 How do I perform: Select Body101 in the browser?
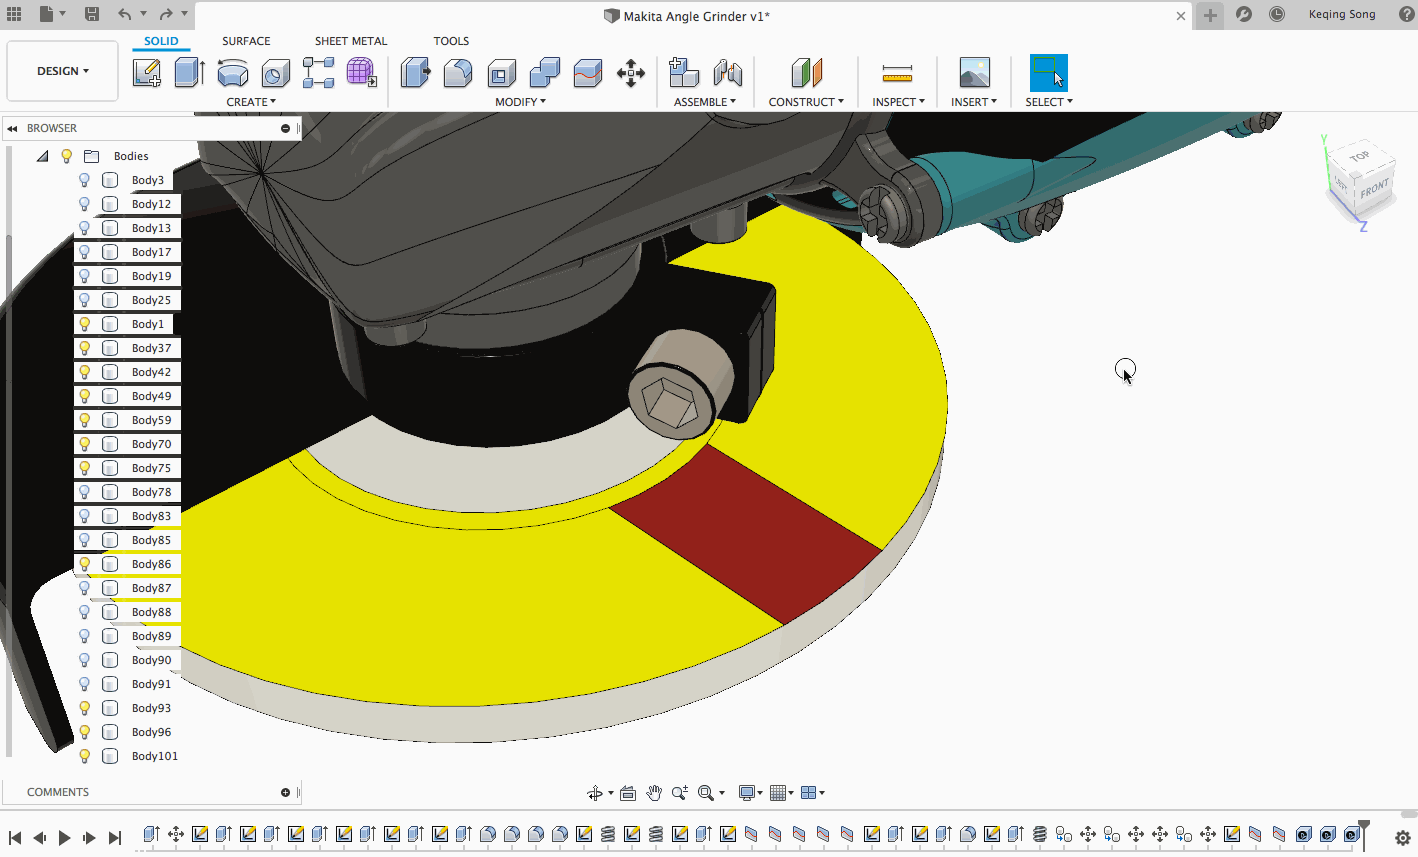[x=154, y=756]
